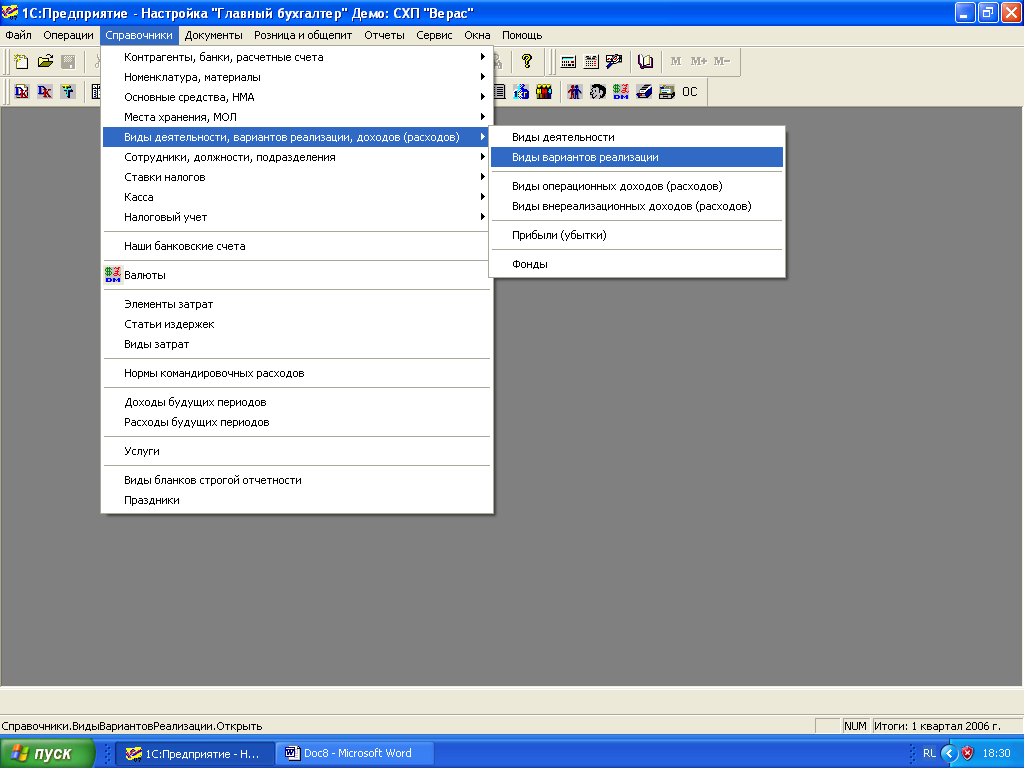Screen dimensions: 1024x768
Task: Open Наши банковские счета
Action: [296, 246]
